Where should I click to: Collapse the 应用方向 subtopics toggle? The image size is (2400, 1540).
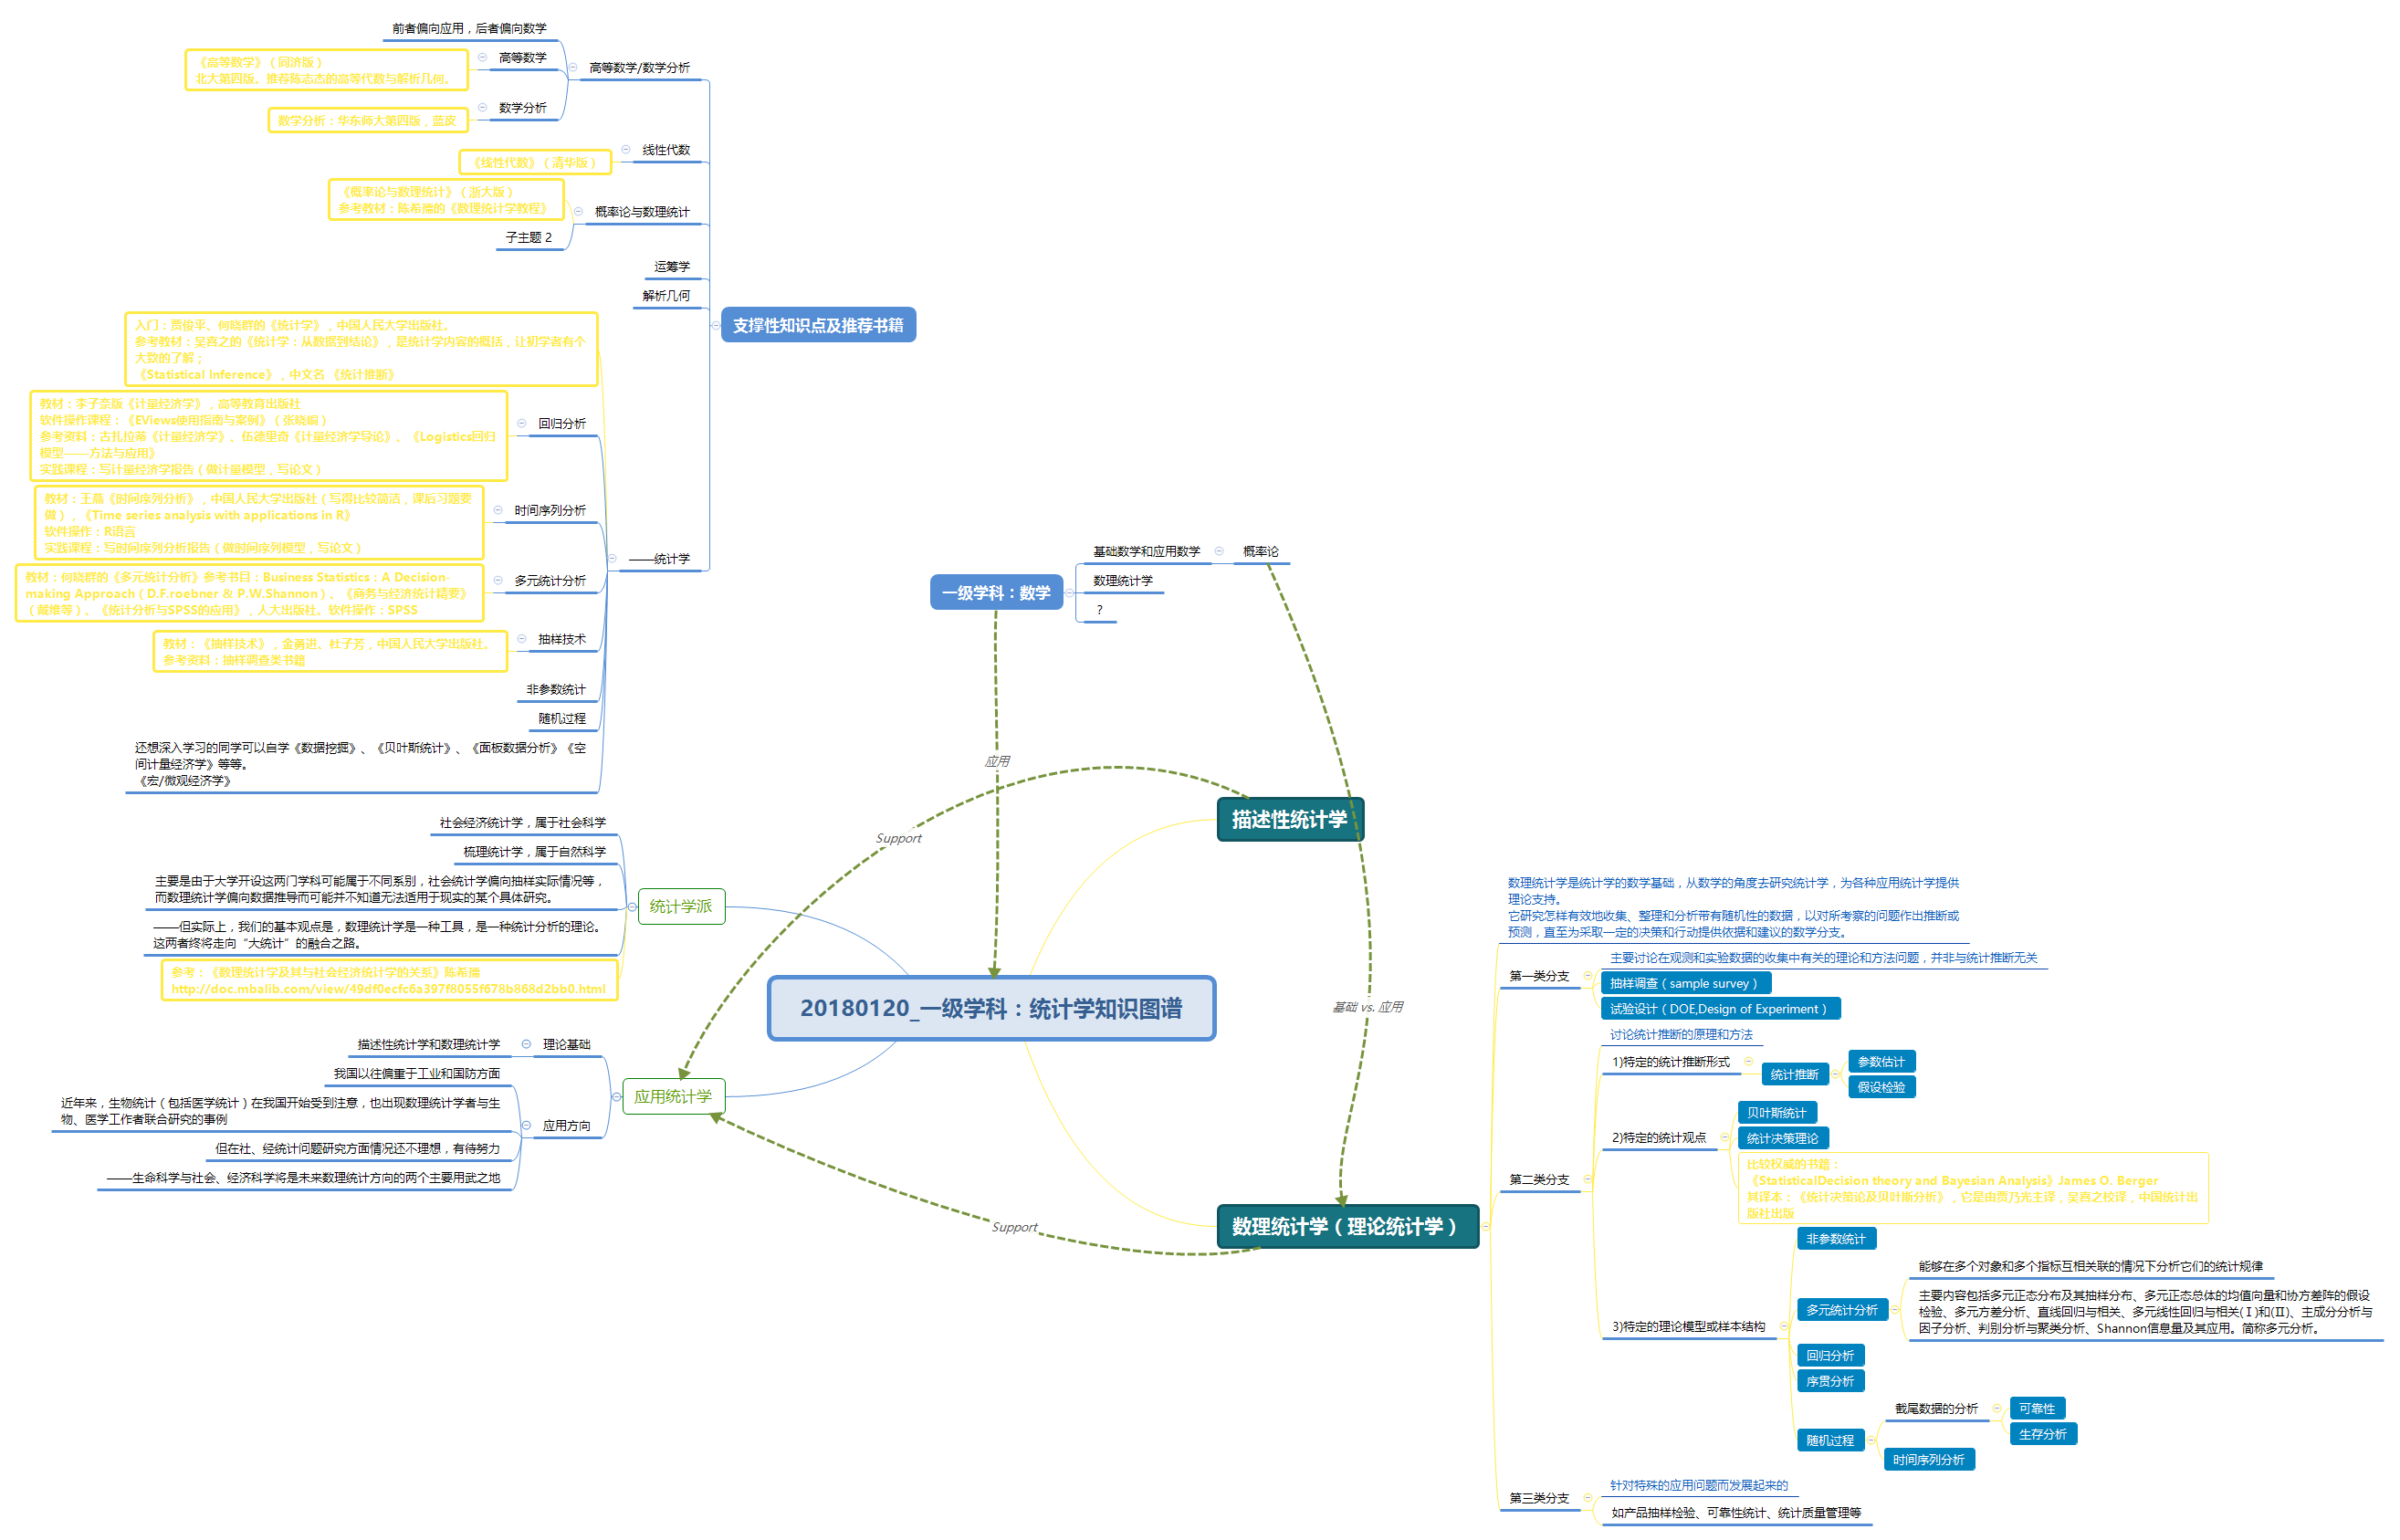527,1125
